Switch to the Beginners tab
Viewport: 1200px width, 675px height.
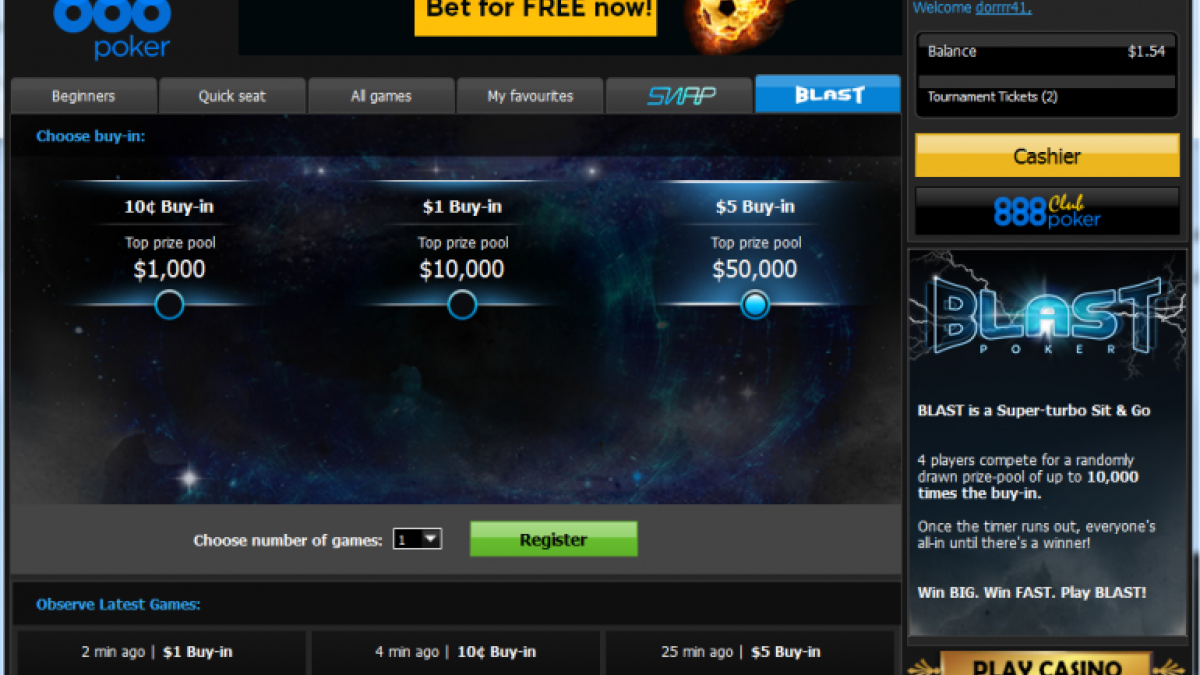(x=84, y=96)
